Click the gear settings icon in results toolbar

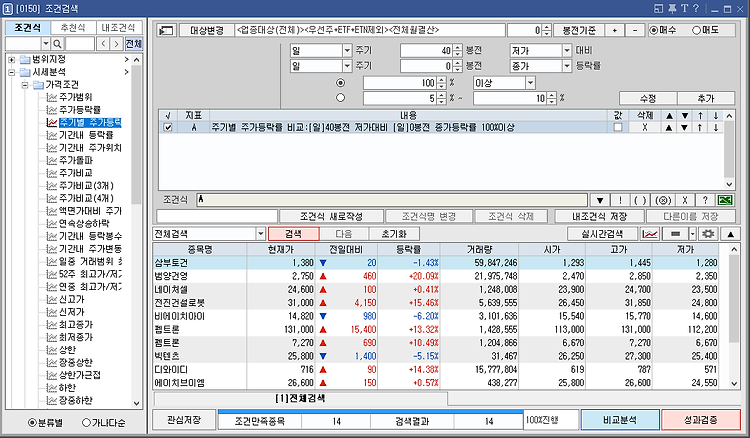click(x=708, y=234)
